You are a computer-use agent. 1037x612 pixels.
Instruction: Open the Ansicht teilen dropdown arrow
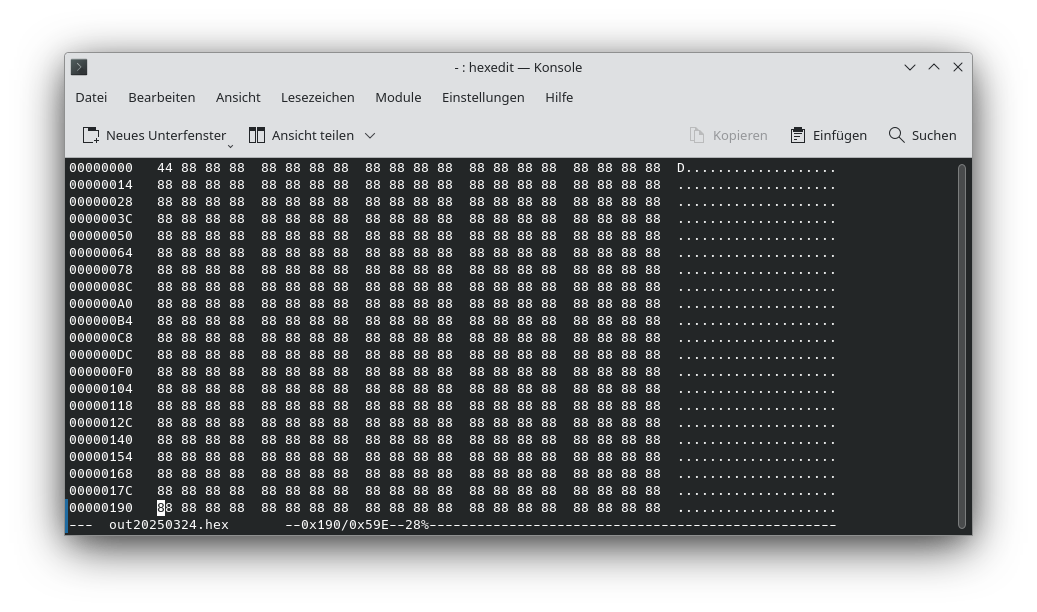point(369,135)
